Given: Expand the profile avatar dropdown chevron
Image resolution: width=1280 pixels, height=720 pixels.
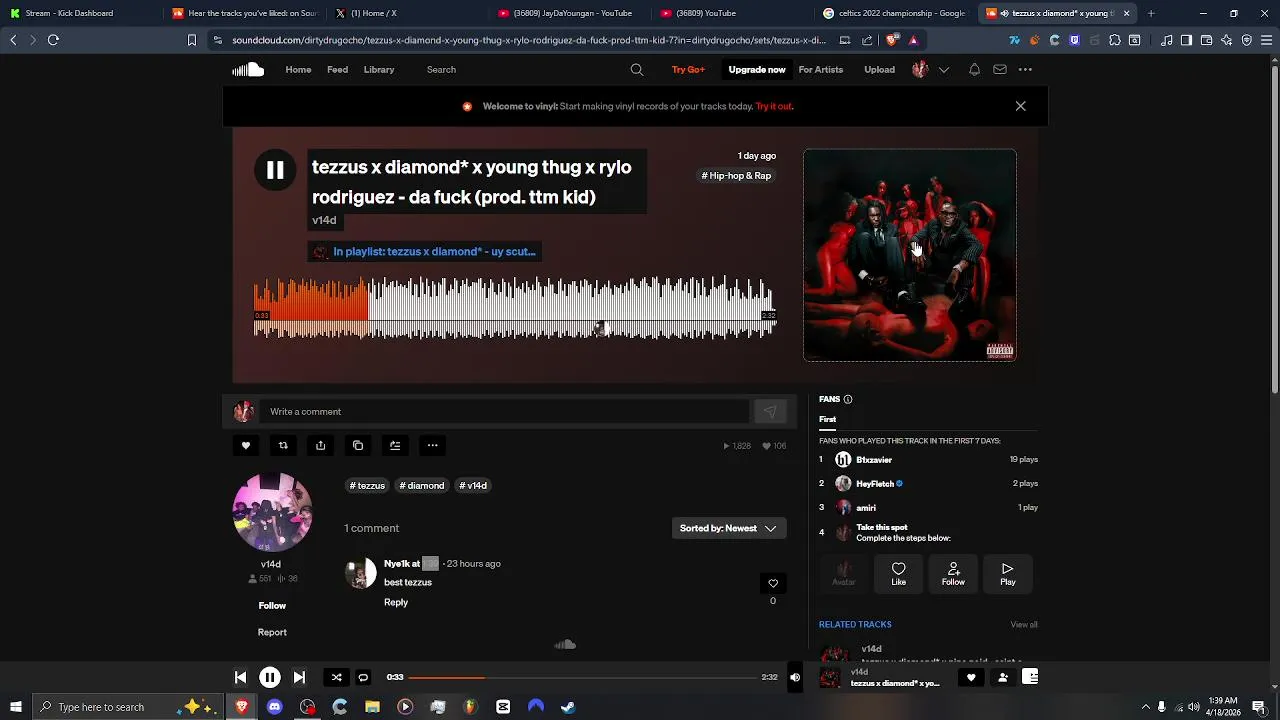Looking at the screenshot, I should pos(943,69).
